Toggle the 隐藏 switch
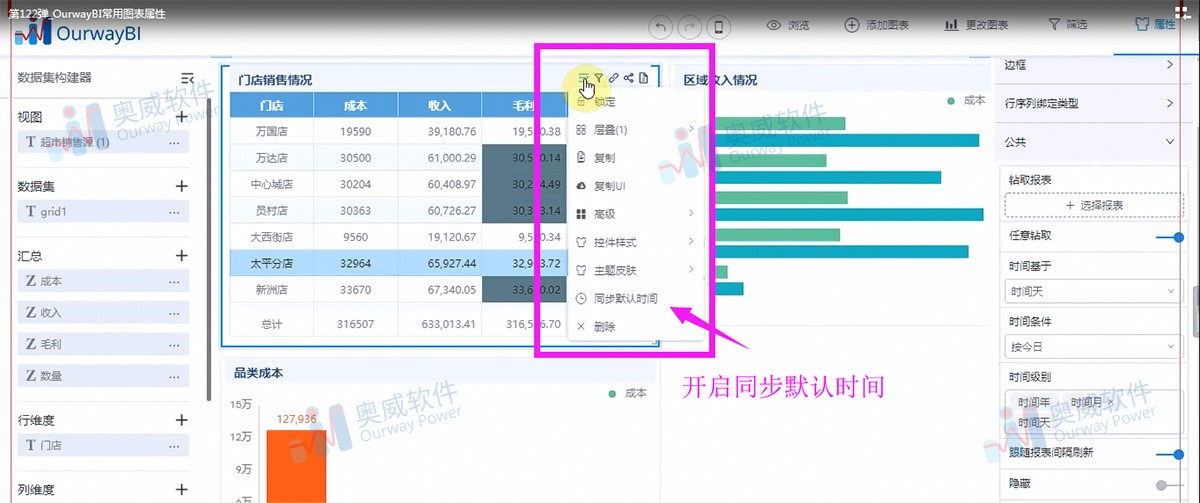This screenshot has width=1200, height=503. pos(1169,485)
